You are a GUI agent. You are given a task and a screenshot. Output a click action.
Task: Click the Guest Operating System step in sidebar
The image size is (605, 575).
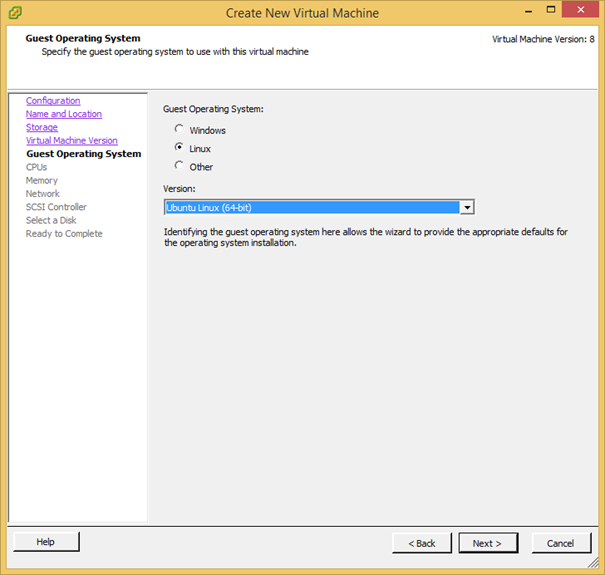click(x=84, y=154)
